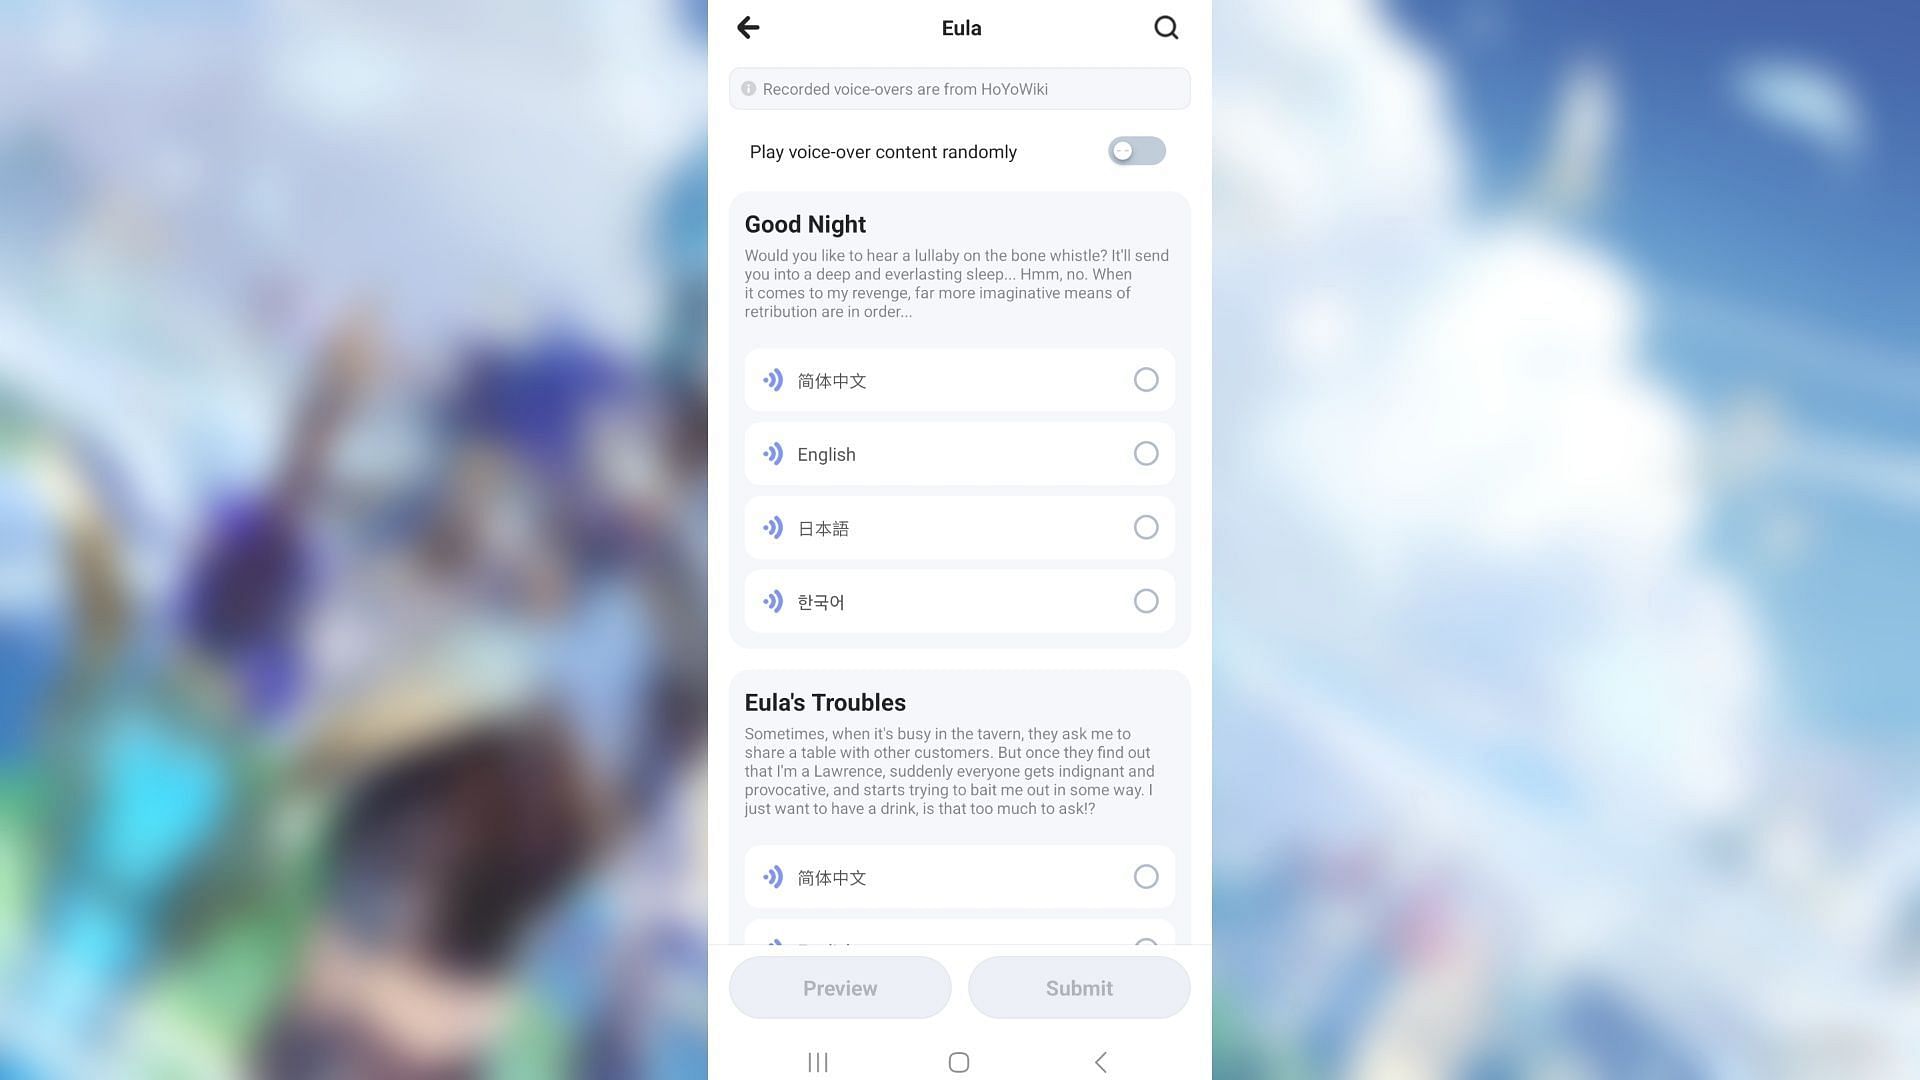Select the 한국어 radio button for Good Night

coord(1145,601)
